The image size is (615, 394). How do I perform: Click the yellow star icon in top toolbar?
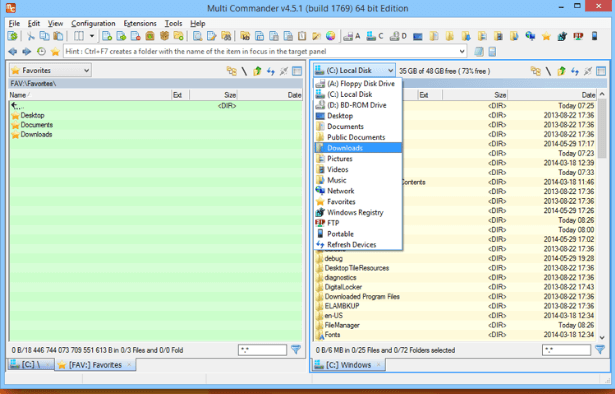pos(546,36)
